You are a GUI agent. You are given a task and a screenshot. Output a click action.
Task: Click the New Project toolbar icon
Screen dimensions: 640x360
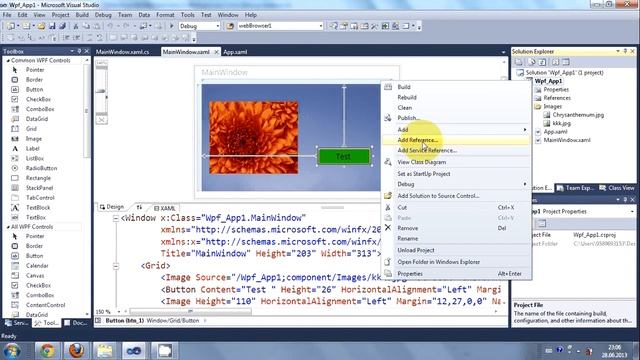click(x=10, y=26)
